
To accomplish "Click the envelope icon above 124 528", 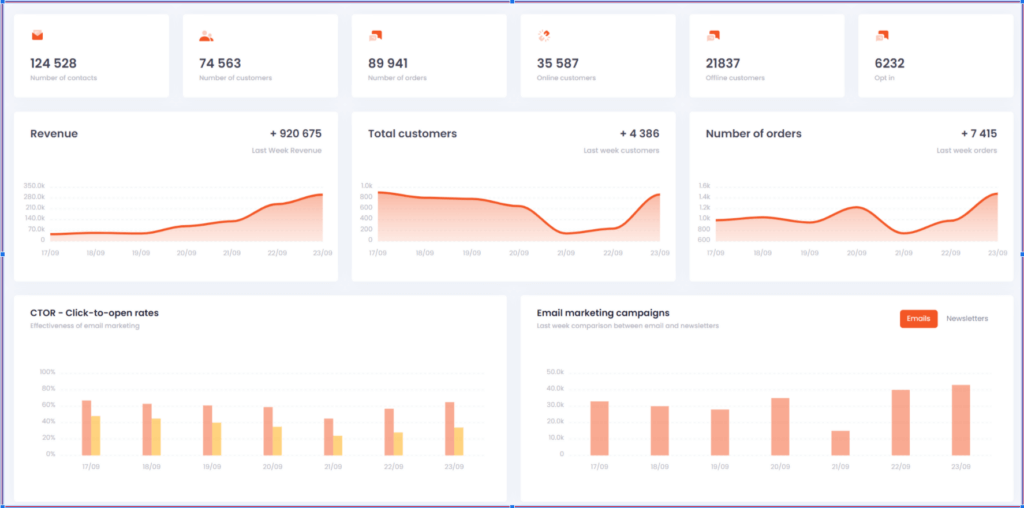I will 37,36.
